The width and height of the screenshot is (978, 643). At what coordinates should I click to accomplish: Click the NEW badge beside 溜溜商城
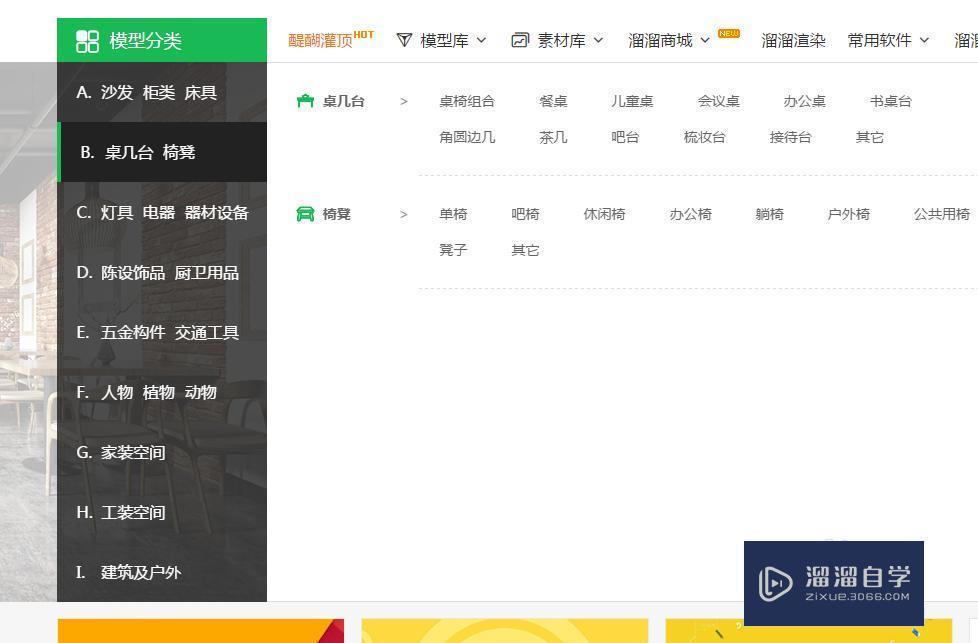pos(728,33)
